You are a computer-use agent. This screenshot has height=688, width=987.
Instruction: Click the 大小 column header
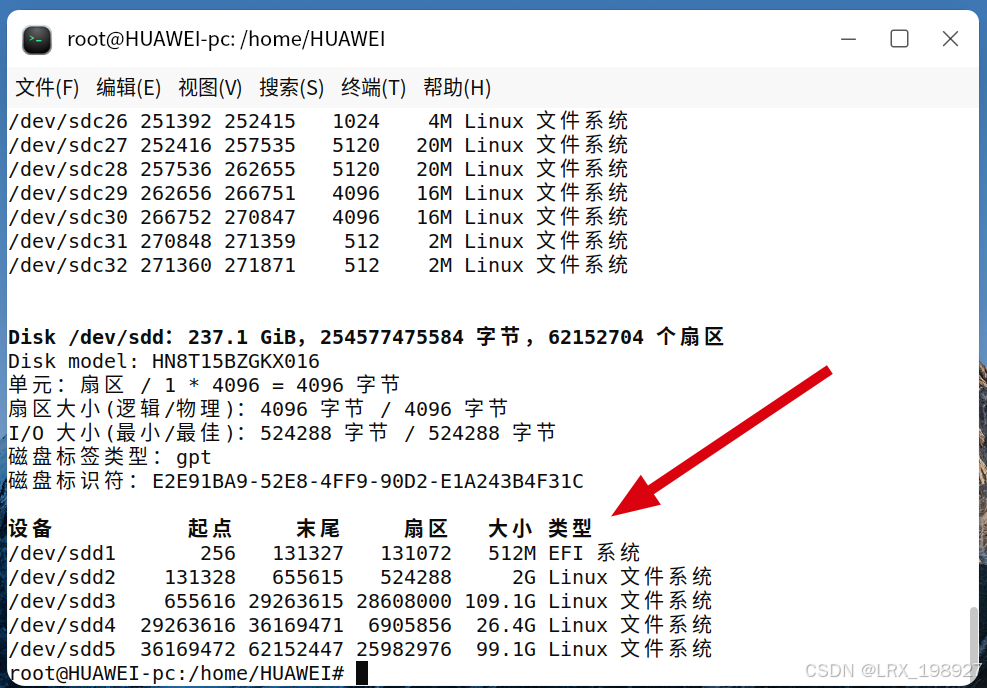point(510,529)
